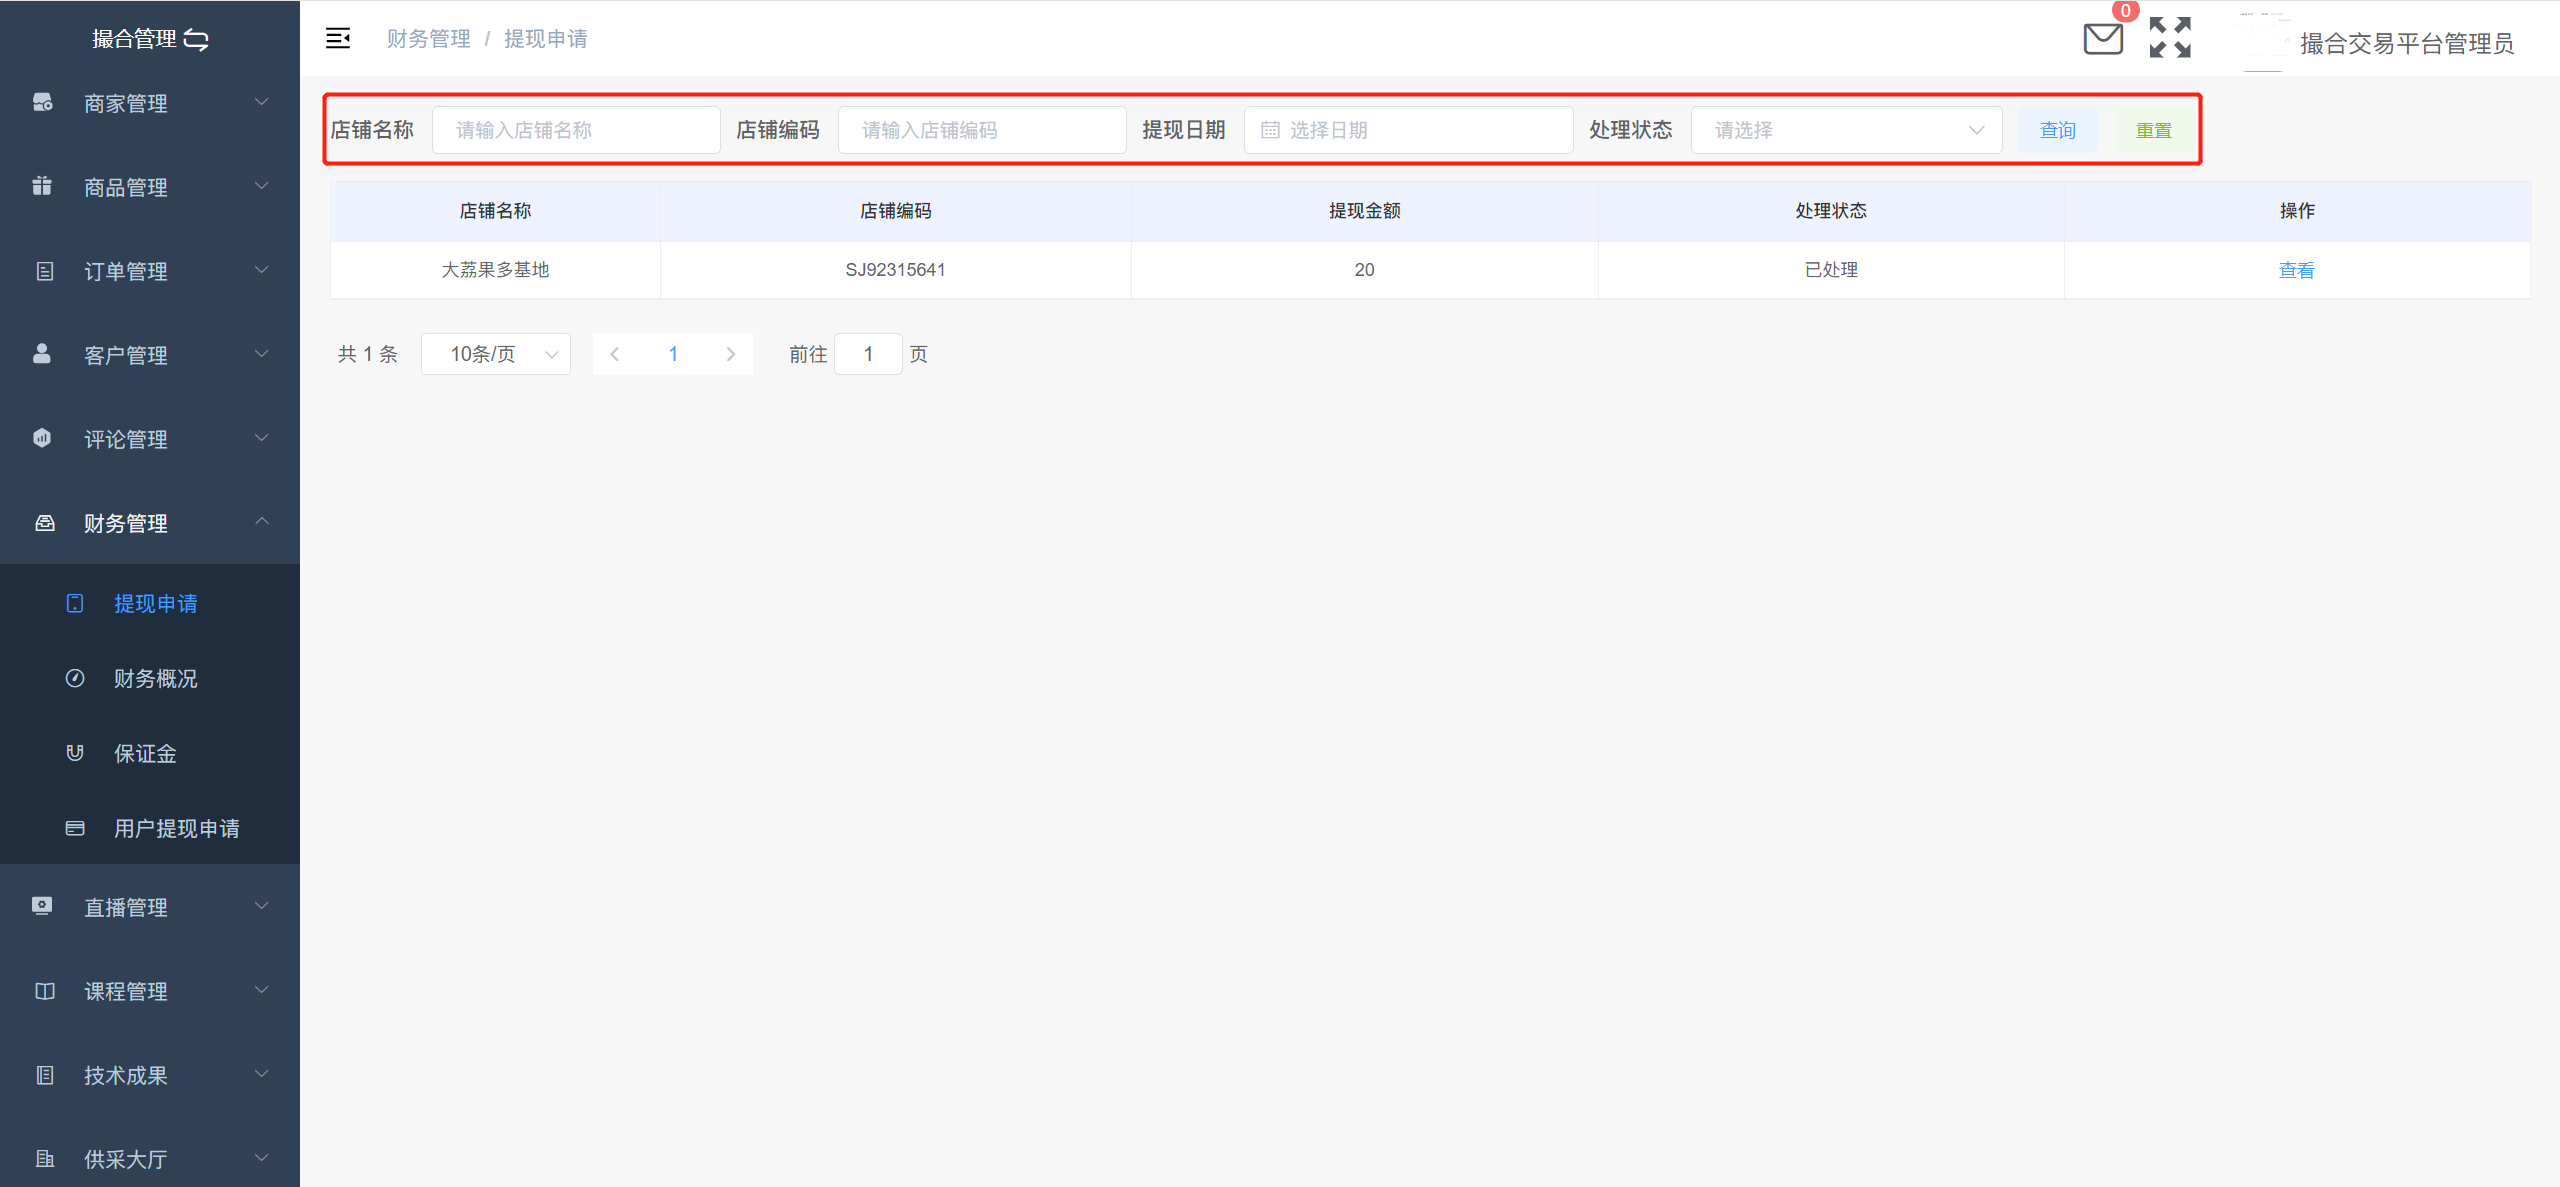Open the 客户管理 menu label
The image size is (2560, 1187).
pyautogui.click(x=126, y=355)
